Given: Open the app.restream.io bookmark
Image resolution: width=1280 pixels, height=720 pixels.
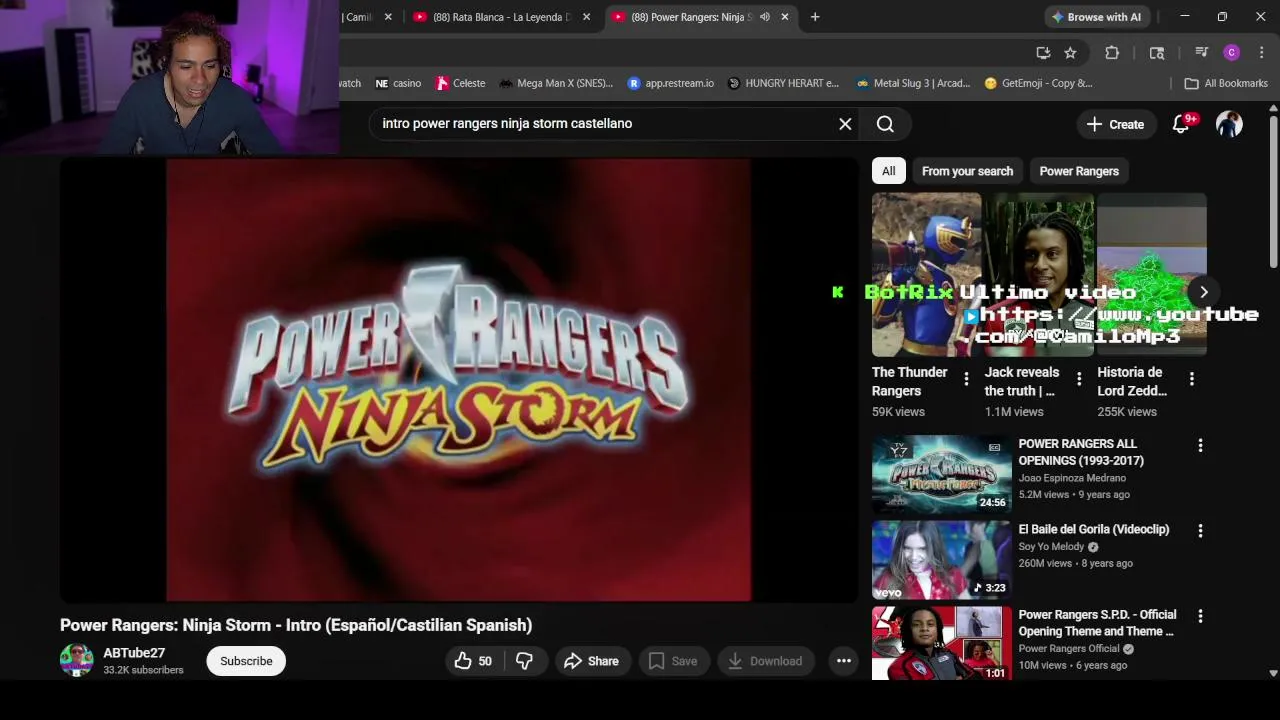Looking at the screenshot, I should [670, 83].
